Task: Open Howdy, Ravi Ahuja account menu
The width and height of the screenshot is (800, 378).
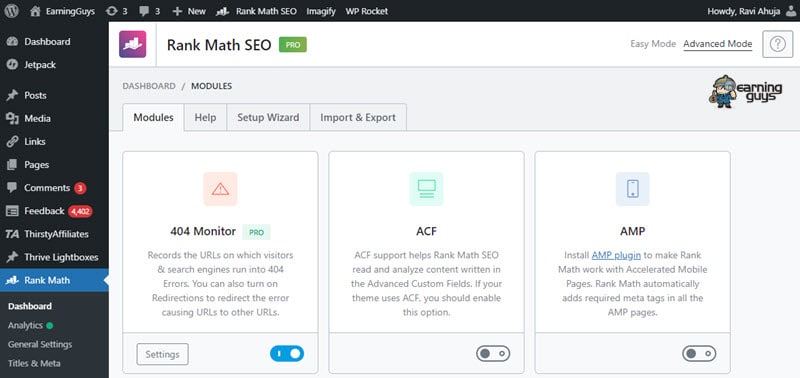Action: point(744,11)
